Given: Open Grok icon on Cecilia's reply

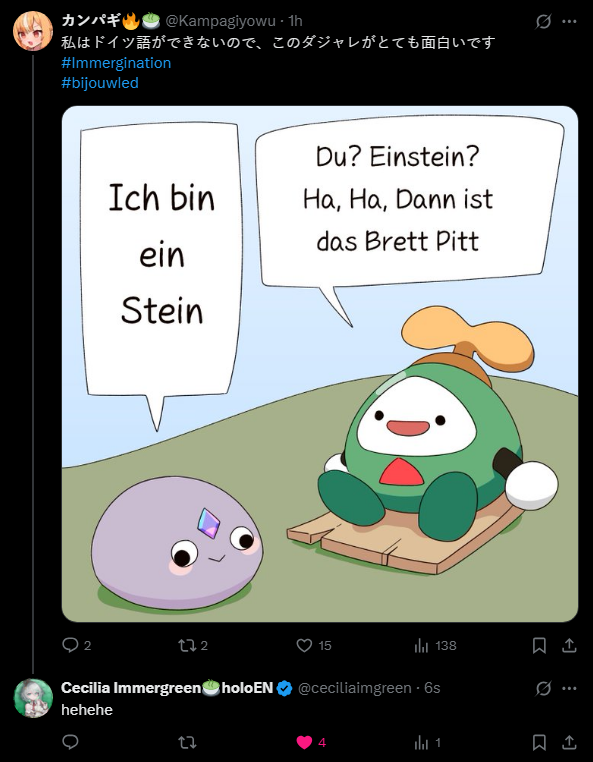Looking at the screenshot, I should point(543,688).
